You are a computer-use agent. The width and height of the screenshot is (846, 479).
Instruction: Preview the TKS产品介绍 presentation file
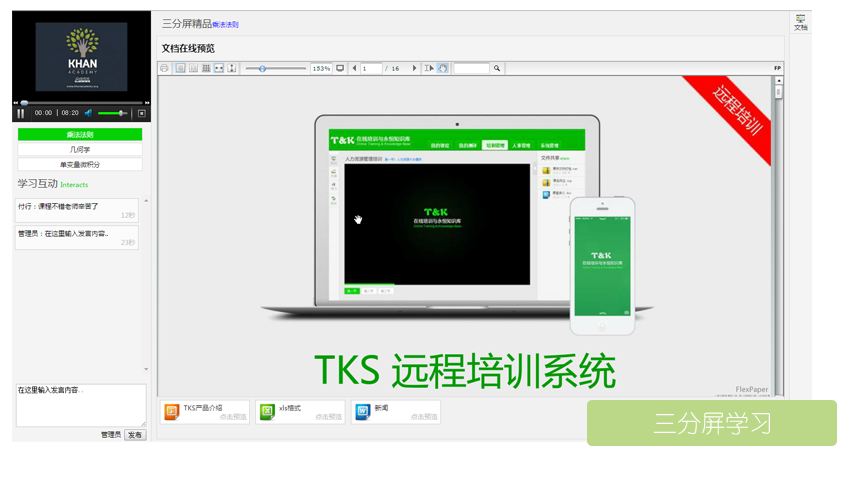204,412
